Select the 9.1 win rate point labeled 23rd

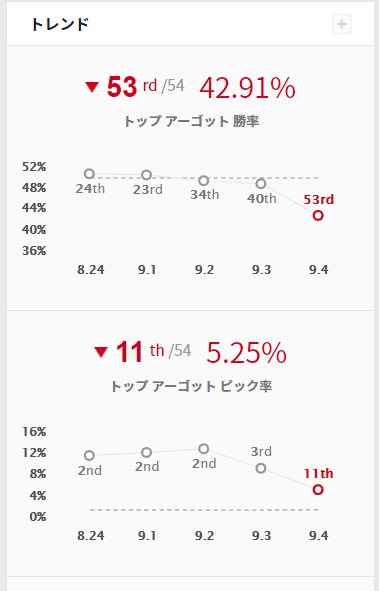(147, 175)
